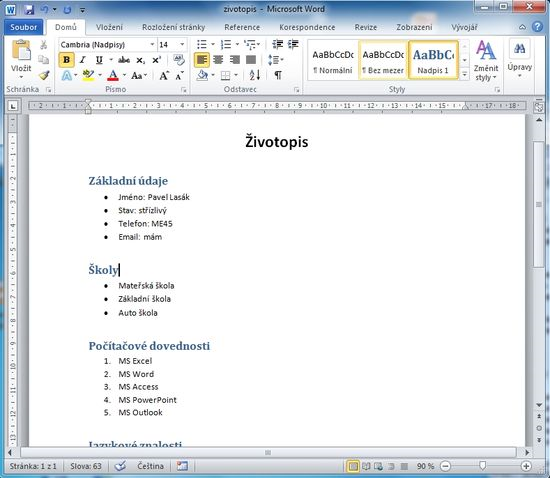Viewport: 550px width, 478px height.
Task: Toggle paragraph marks display
Action: 278,75
